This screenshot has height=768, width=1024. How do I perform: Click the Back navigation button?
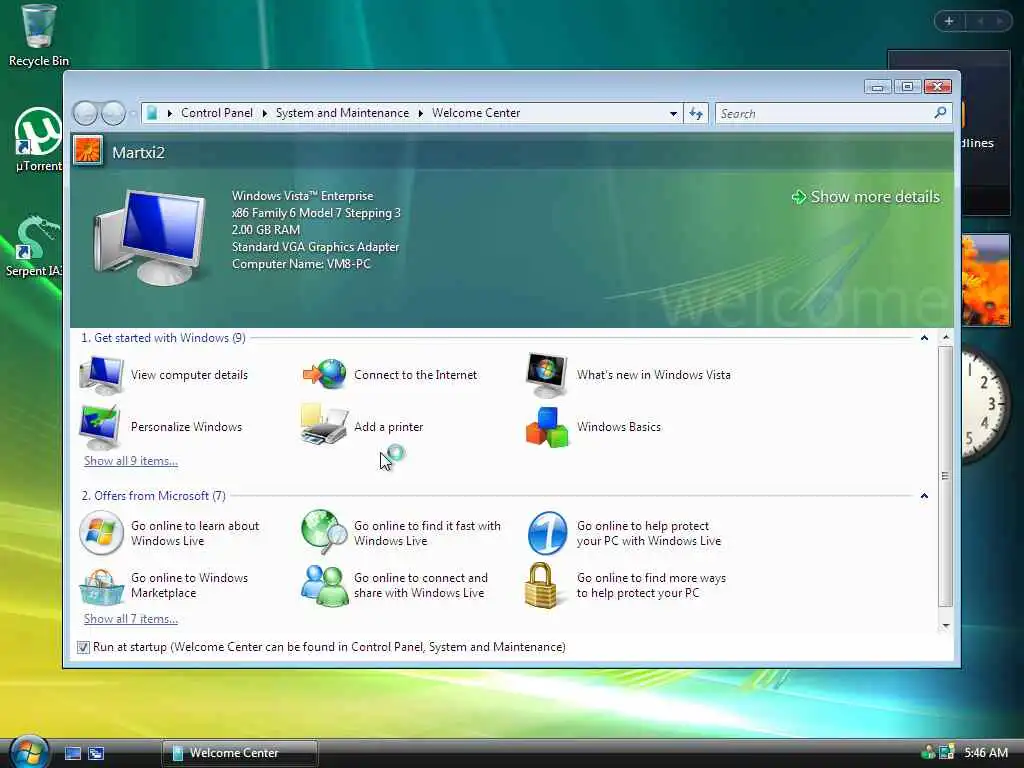(x=86, y=113)
